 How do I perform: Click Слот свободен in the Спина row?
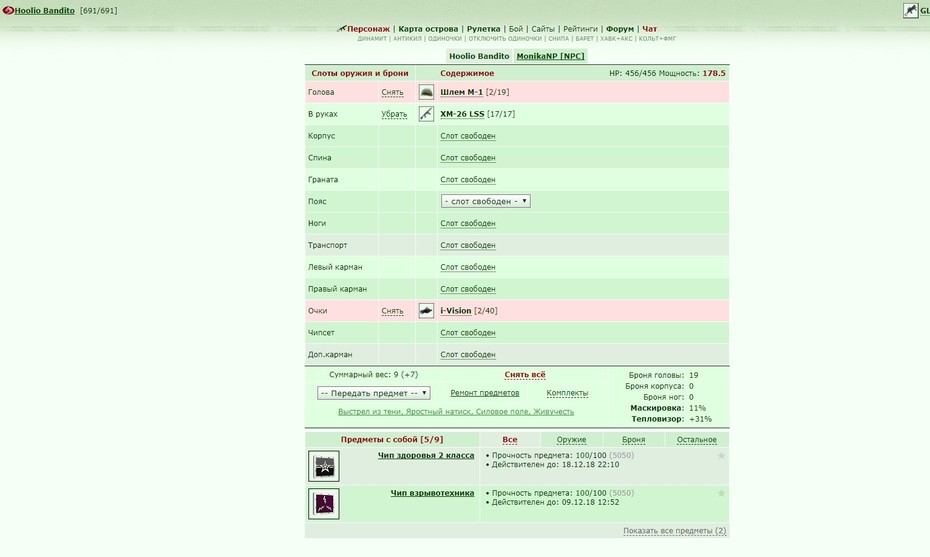coord(468,158)
